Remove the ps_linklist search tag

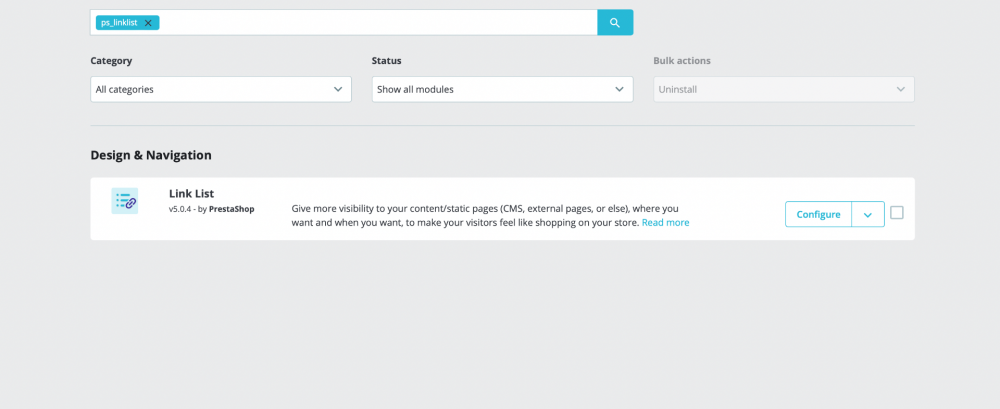click(148, 23)
